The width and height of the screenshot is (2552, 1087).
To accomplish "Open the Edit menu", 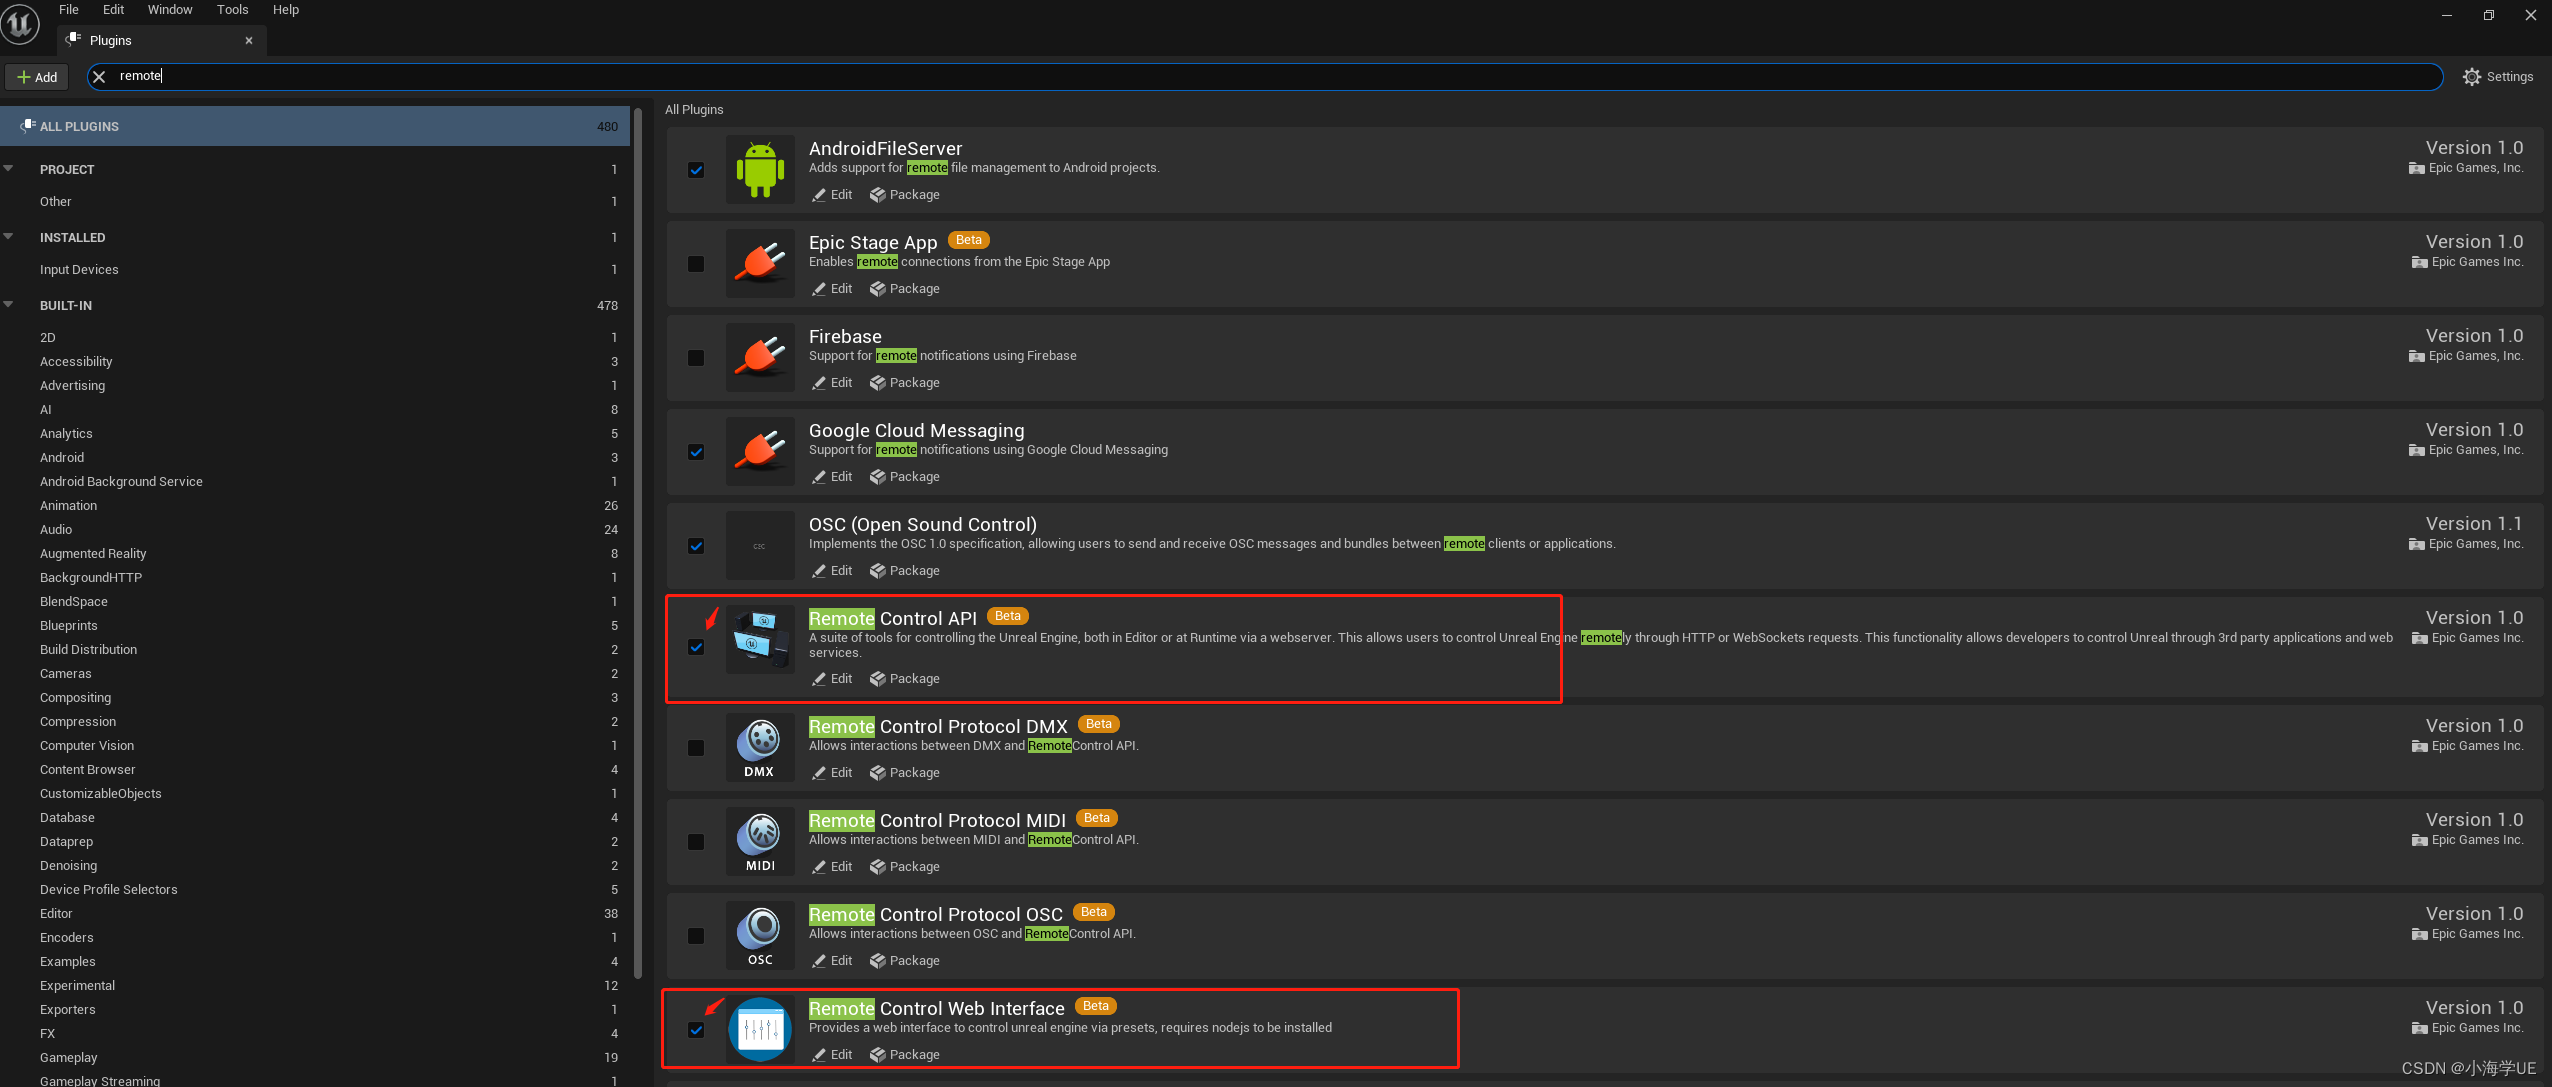I will tap(113, 10).
